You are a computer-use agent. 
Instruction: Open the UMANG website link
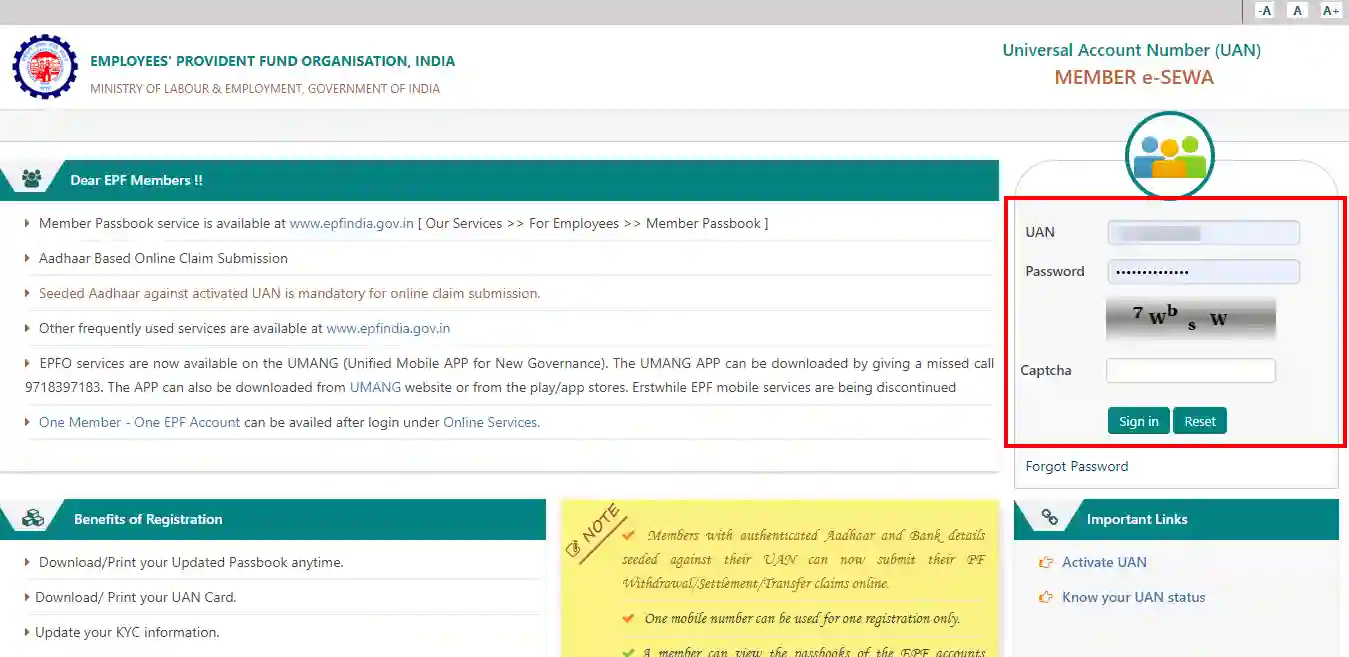pos(375,387)
